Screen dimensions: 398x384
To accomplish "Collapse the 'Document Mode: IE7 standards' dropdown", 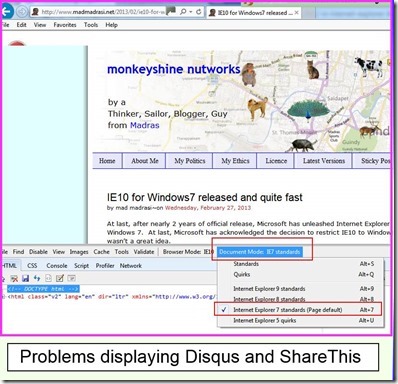I will [x=260, y=252].
